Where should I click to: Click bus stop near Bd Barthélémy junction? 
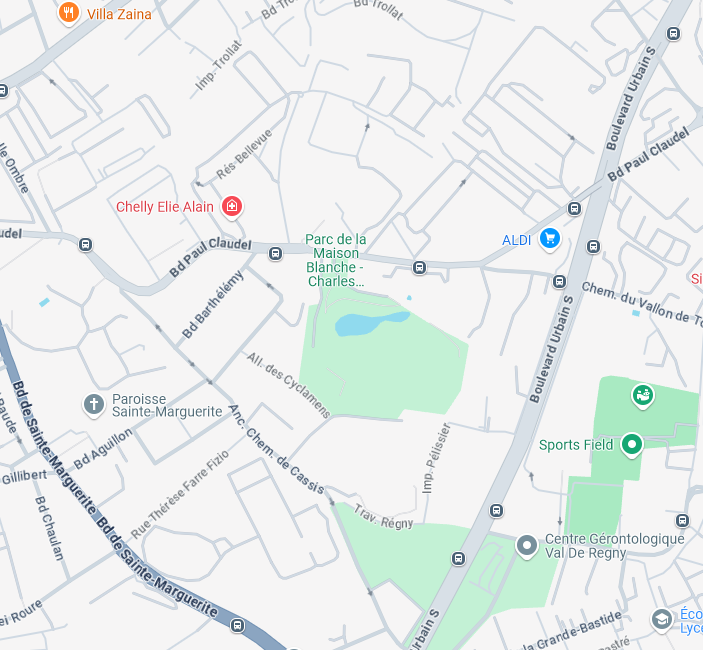276,253
